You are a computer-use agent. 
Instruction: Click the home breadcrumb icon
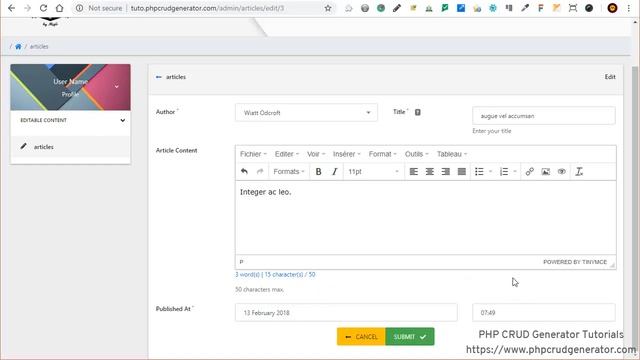click(x=18, y=47)
